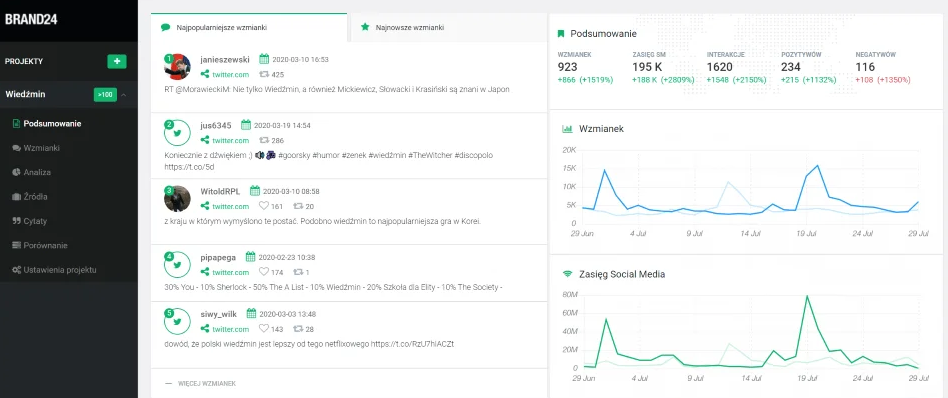This screenshot has width=948, height=398.
Task: Click the PROJEKTY sidebar heading
Action: pos(24,61)
